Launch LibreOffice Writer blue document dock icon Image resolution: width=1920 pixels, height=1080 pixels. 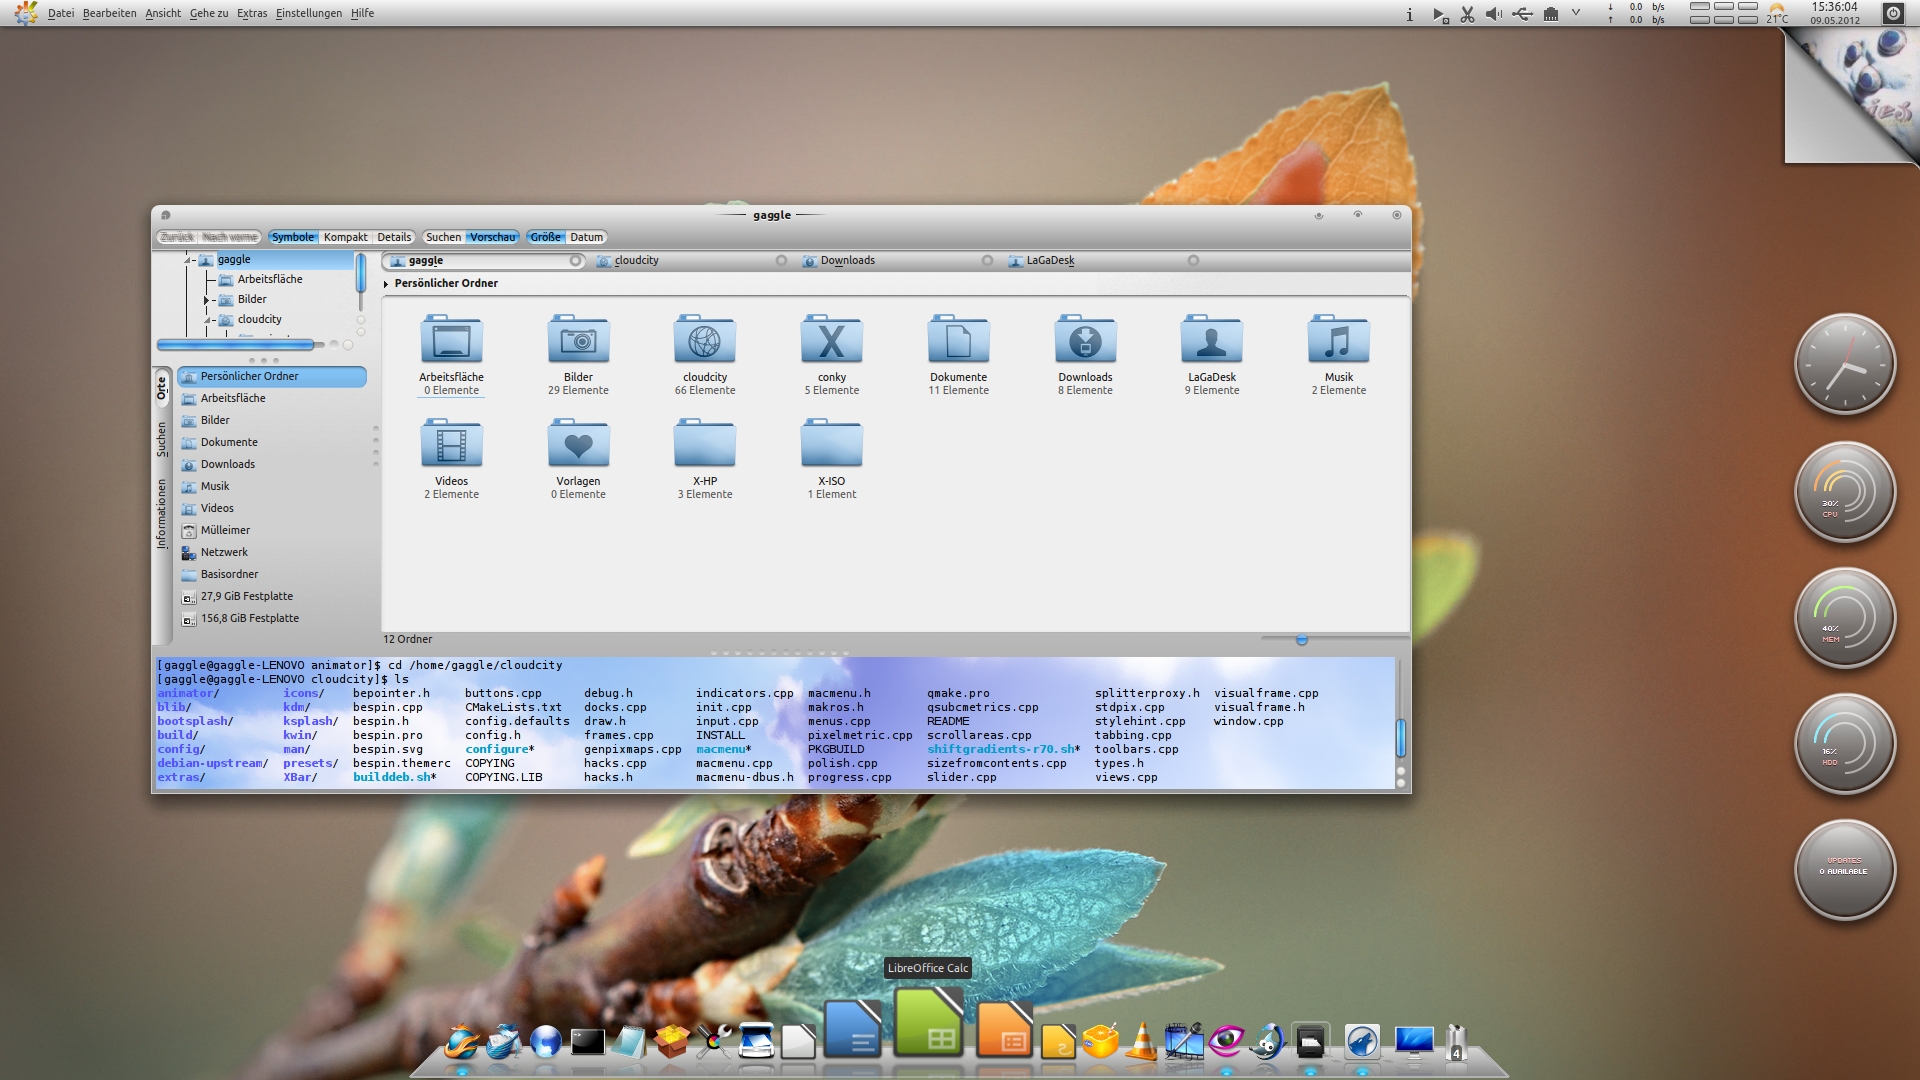click(853, 1029)
